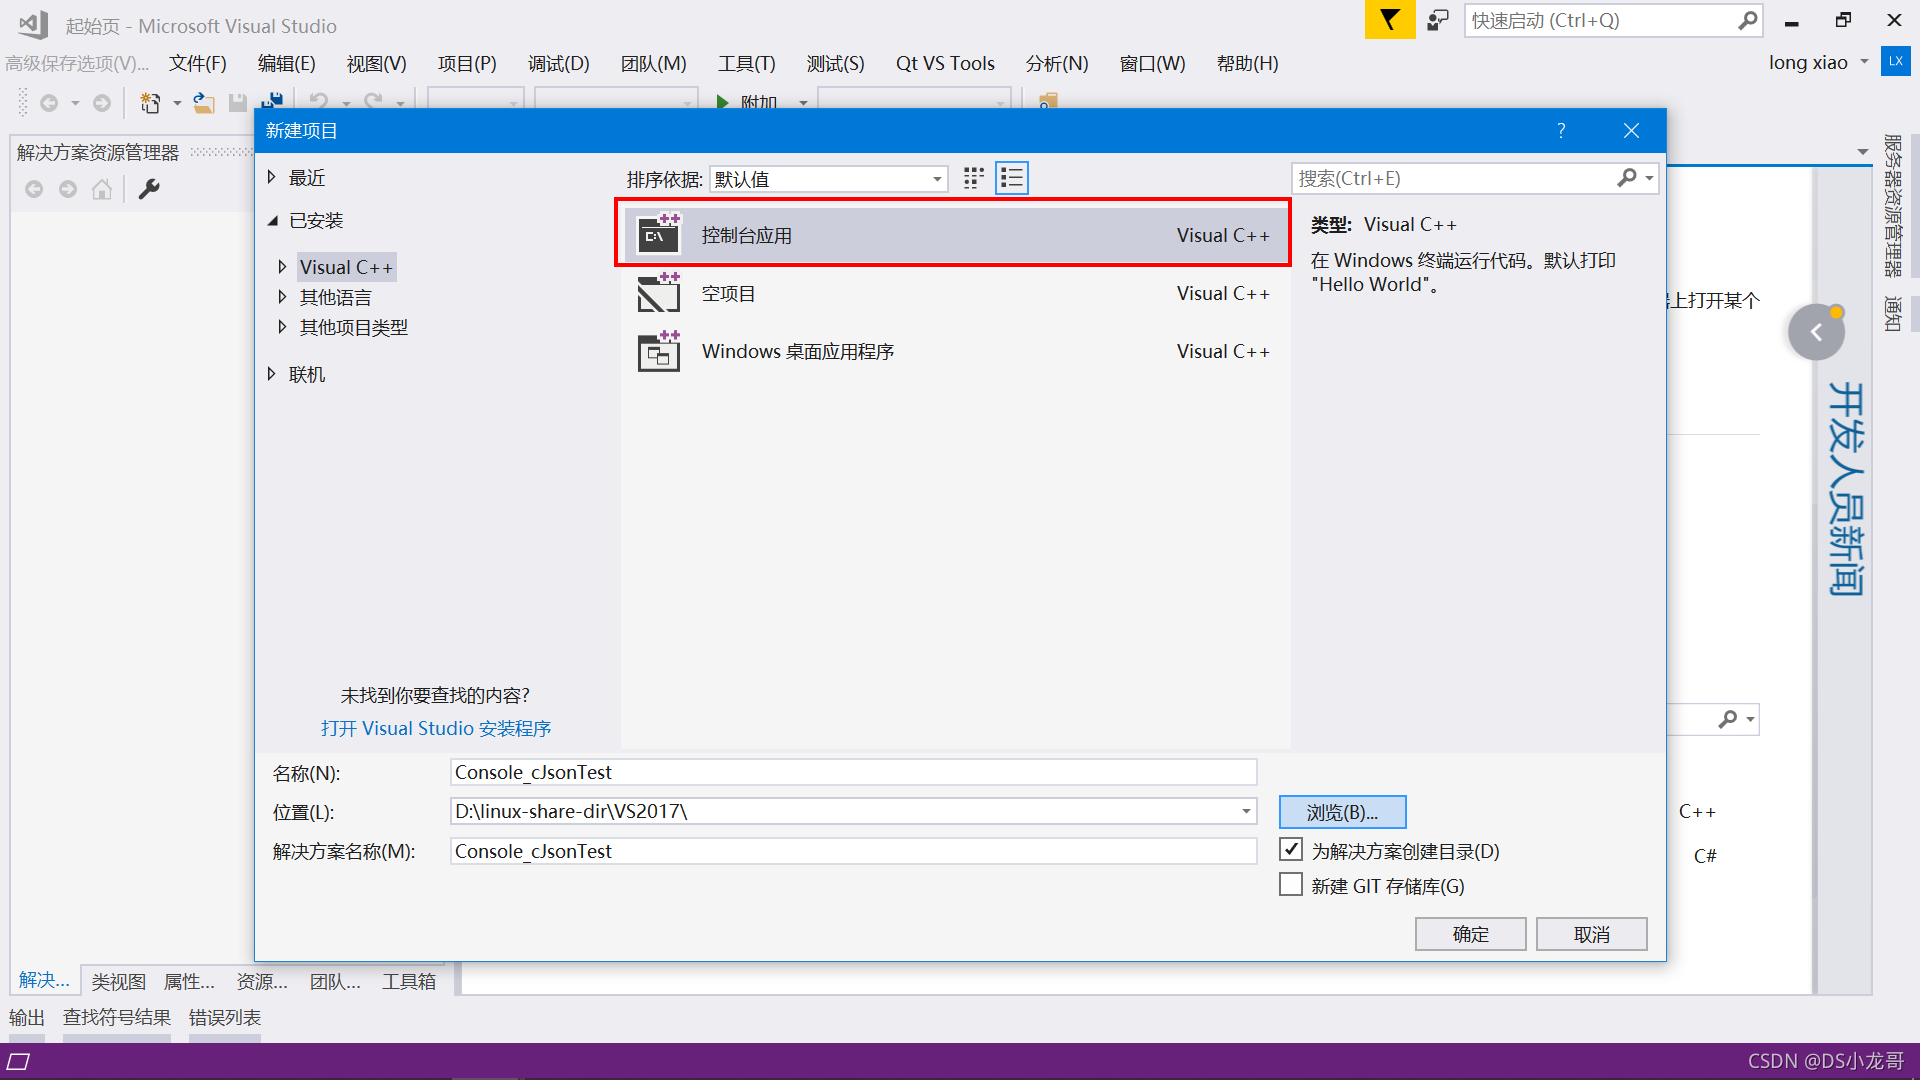This screenshot has width=1920, height=1080.
Task: Click the new project toolbar icon
Action: (150, 103)
